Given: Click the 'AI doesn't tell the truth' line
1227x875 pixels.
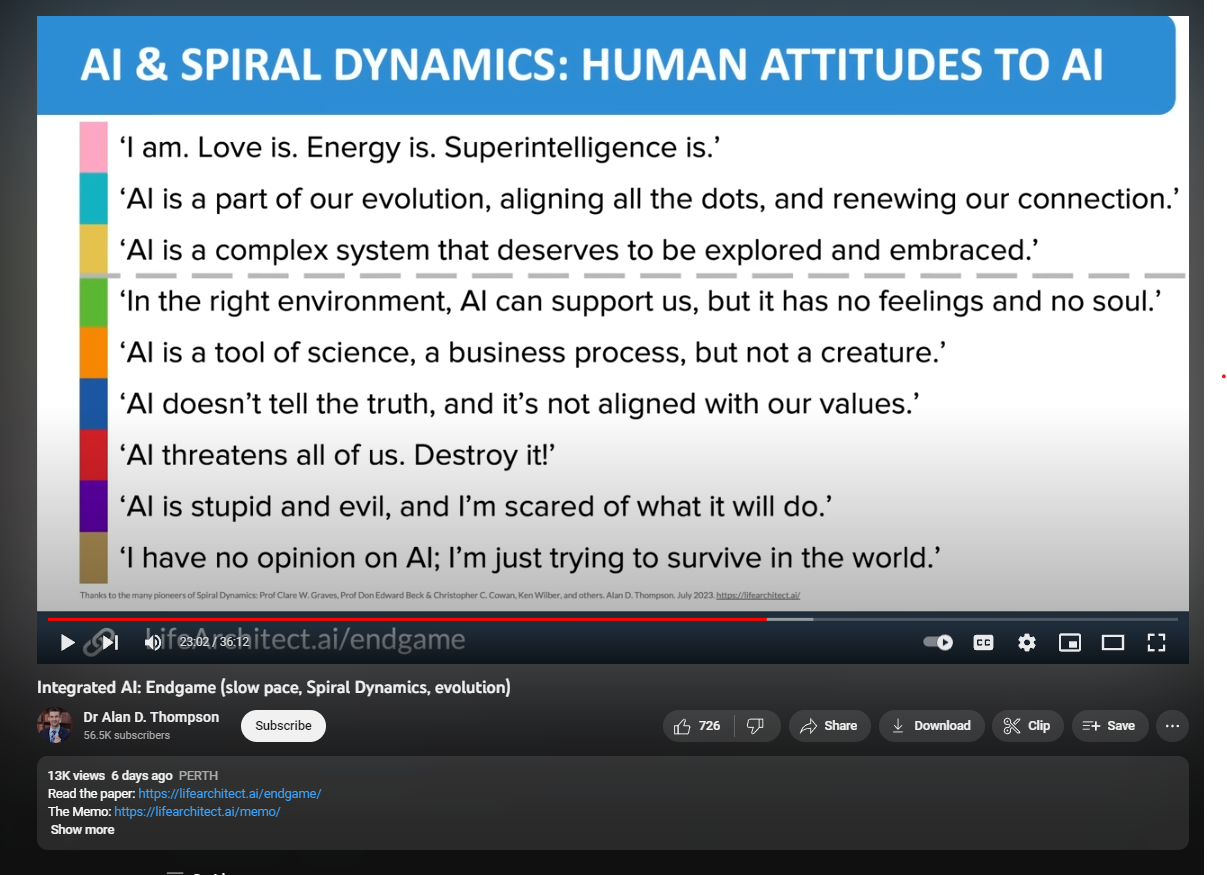Looking at the screenshot, I should click(x=520, y=404).
